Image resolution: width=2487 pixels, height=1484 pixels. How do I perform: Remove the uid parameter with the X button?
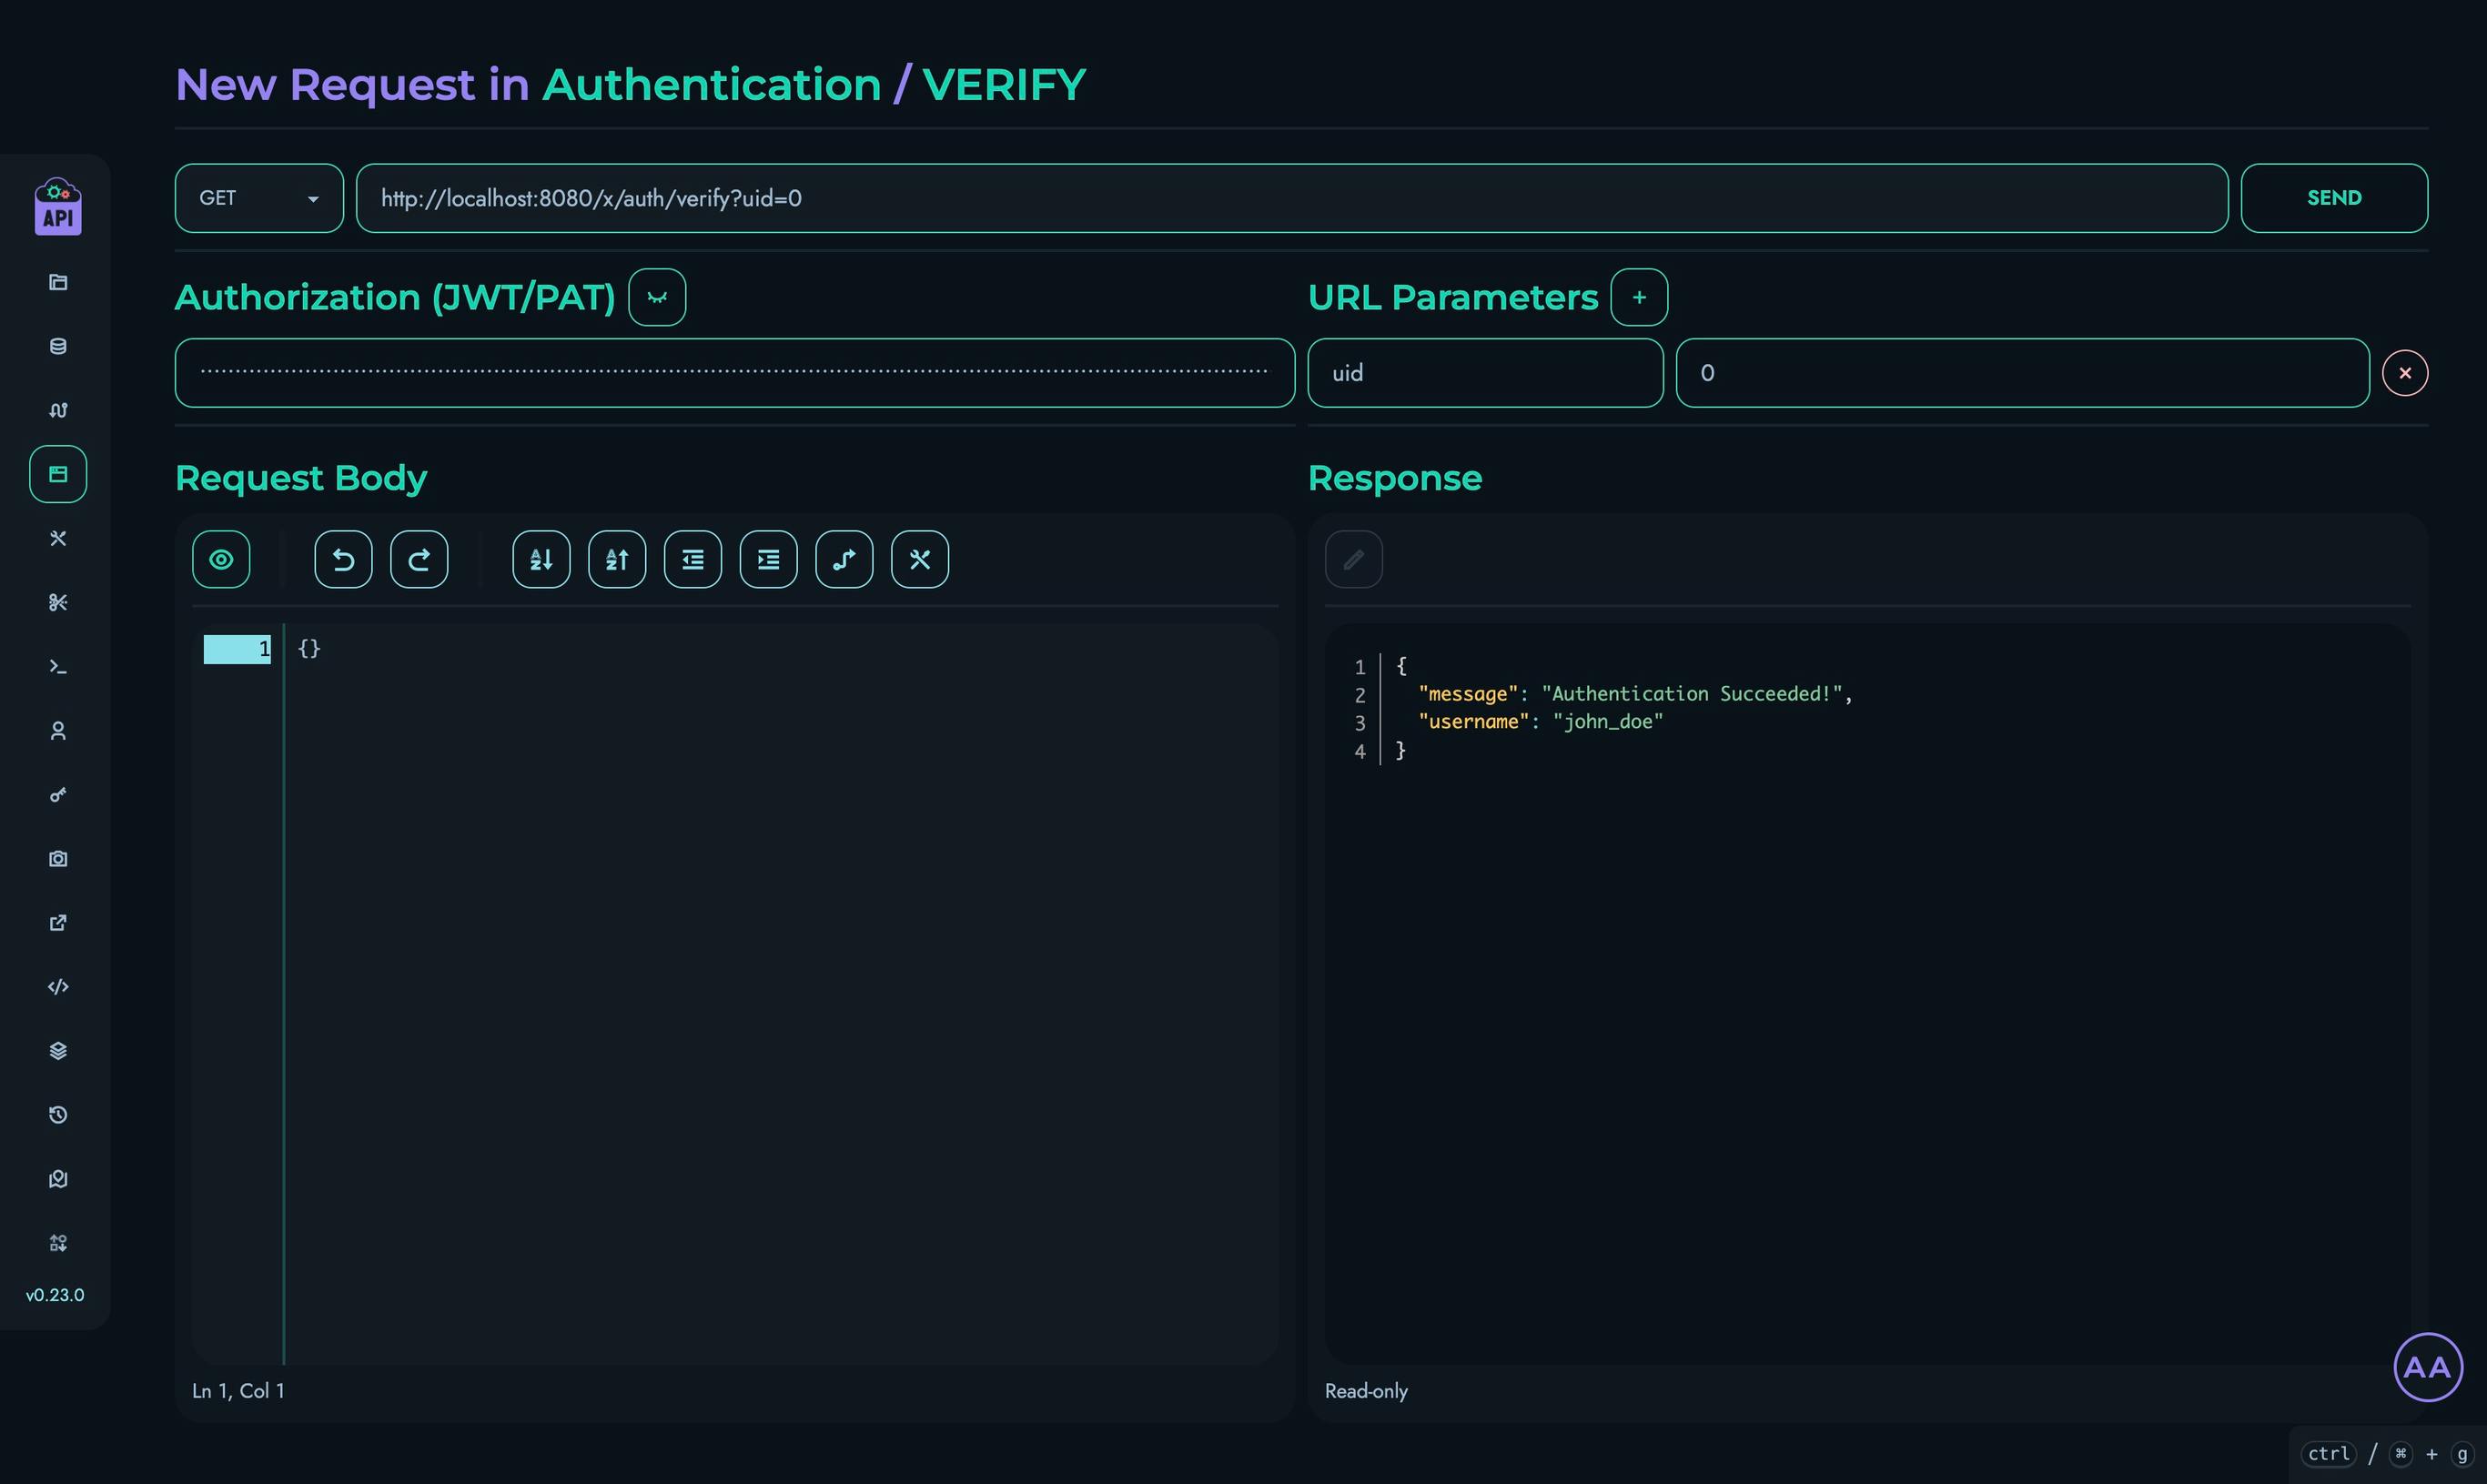[2405, 373]
